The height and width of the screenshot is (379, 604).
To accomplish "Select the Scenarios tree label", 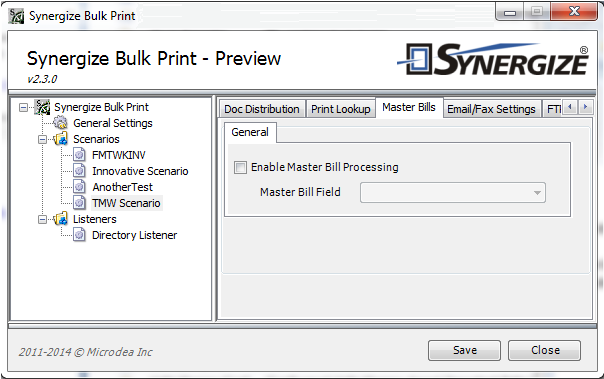I will (96, 139).
